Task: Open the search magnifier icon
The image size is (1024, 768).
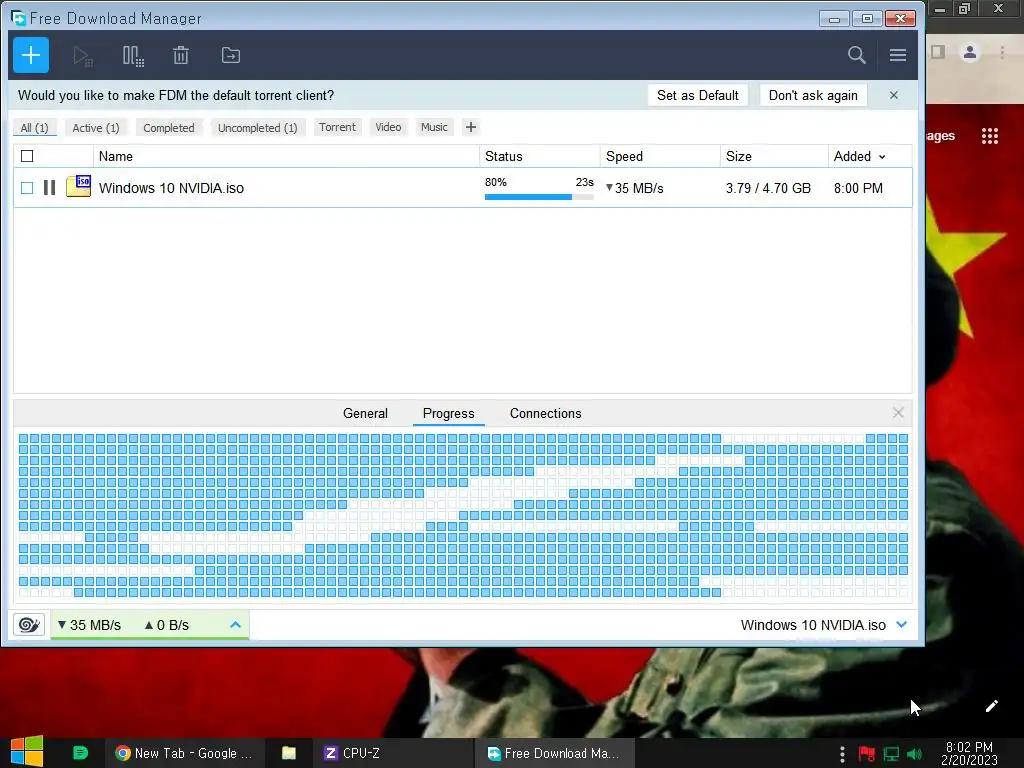Action: pyautogui.click(x=856, y=55)
